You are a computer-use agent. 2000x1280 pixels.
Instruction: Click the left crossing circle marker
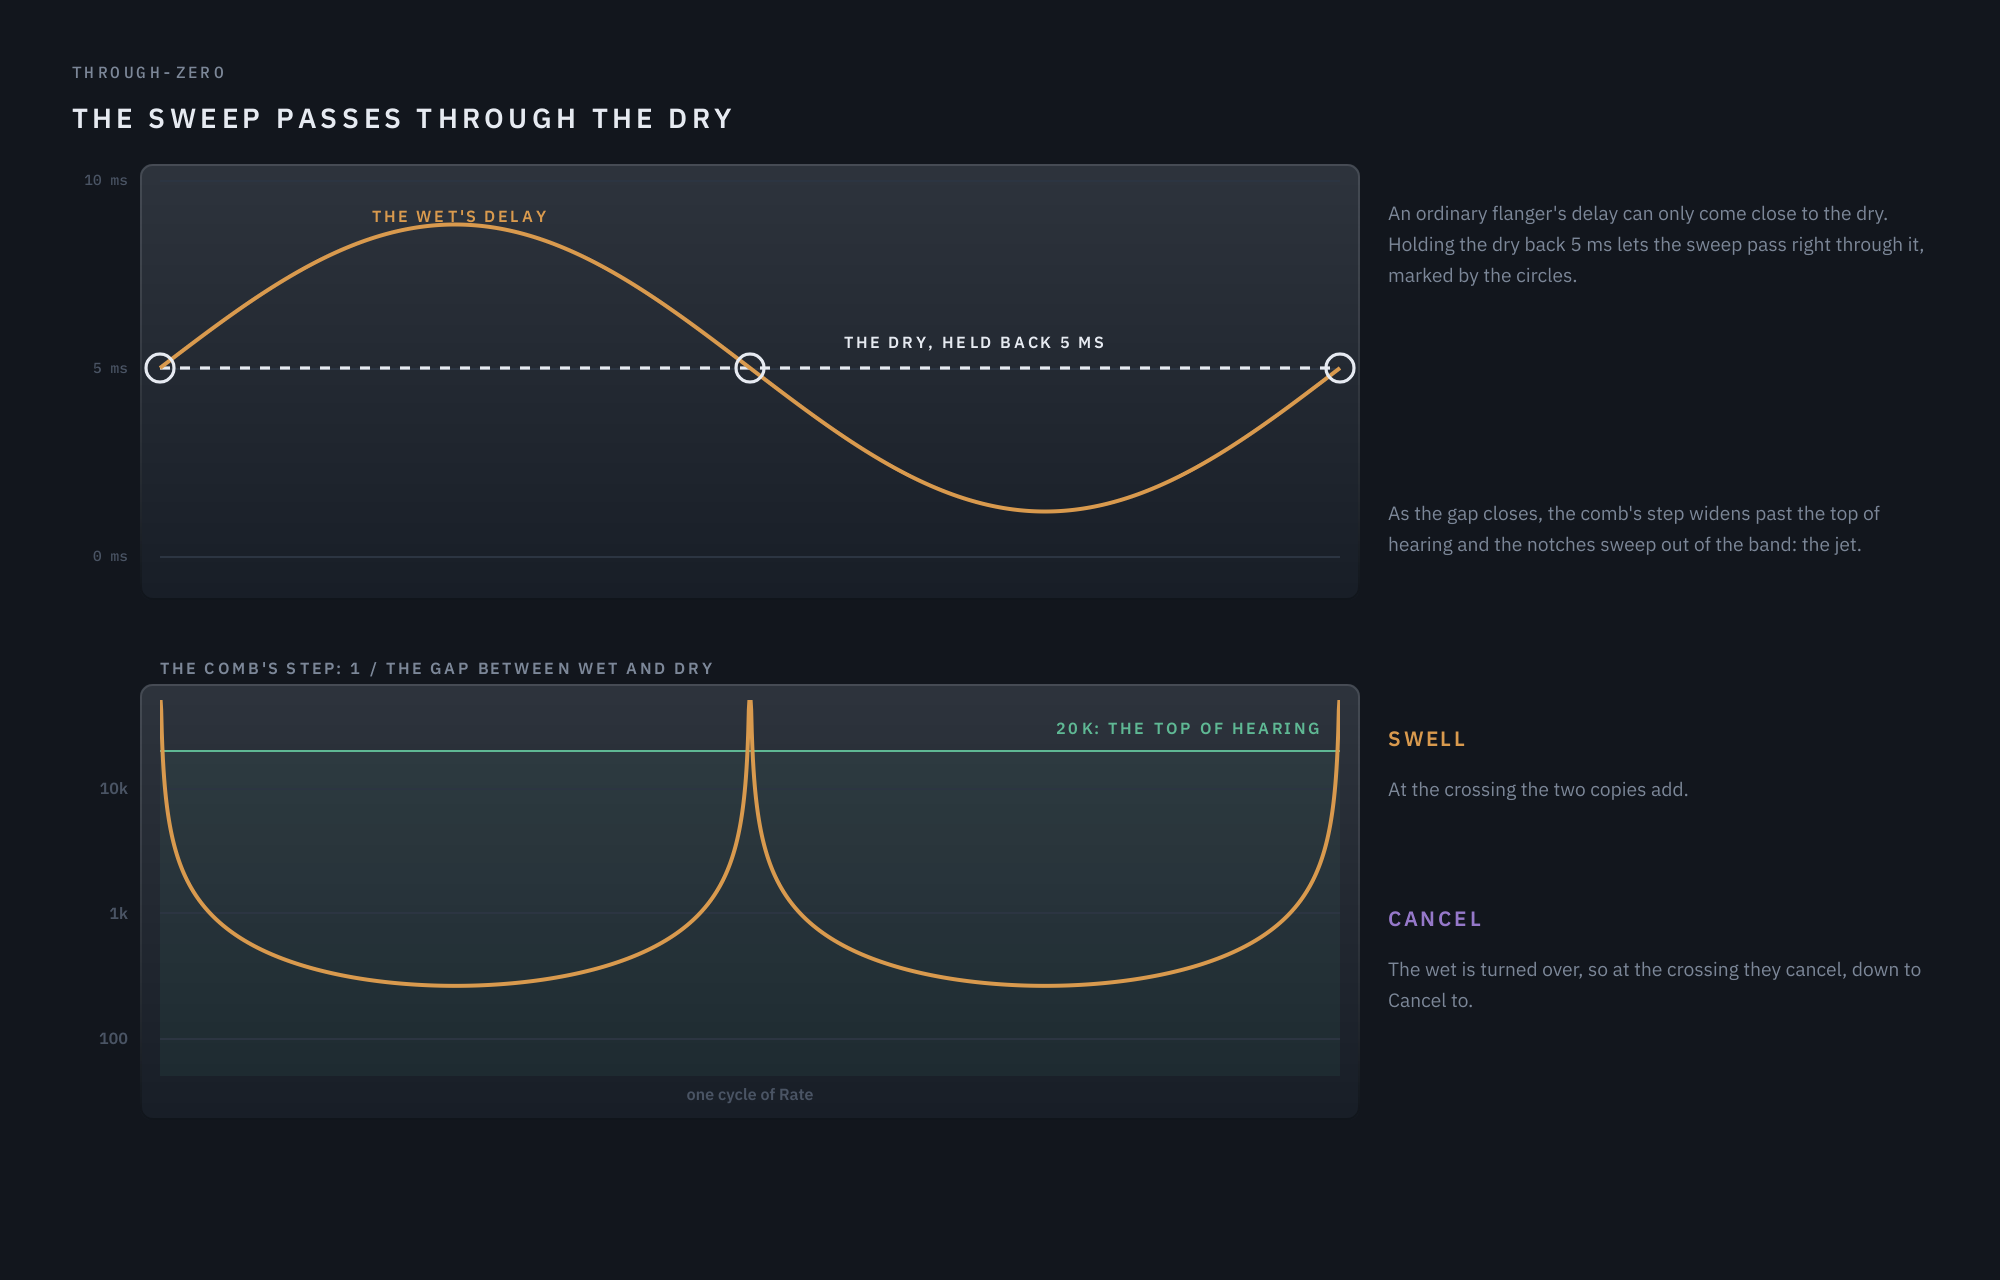[x=160, y=368]
